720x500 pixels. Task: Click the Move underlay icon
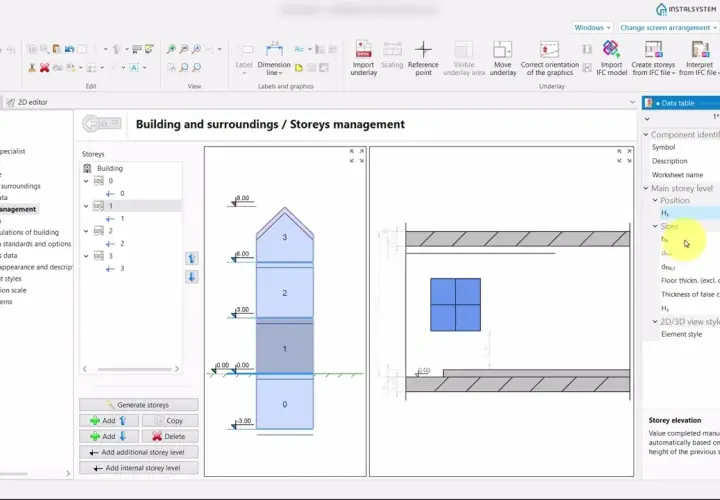502,50
